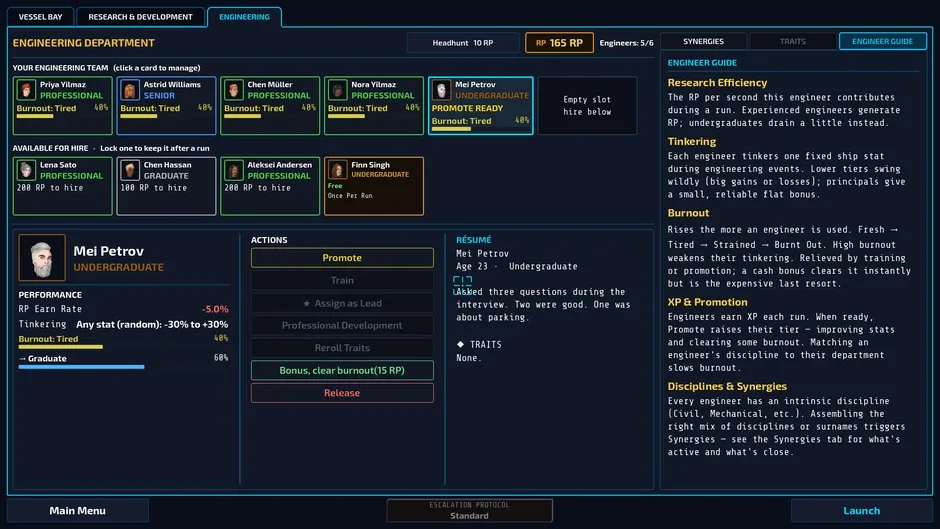Open the Traits tab
The image size is (940, 529).
[793, 41]
